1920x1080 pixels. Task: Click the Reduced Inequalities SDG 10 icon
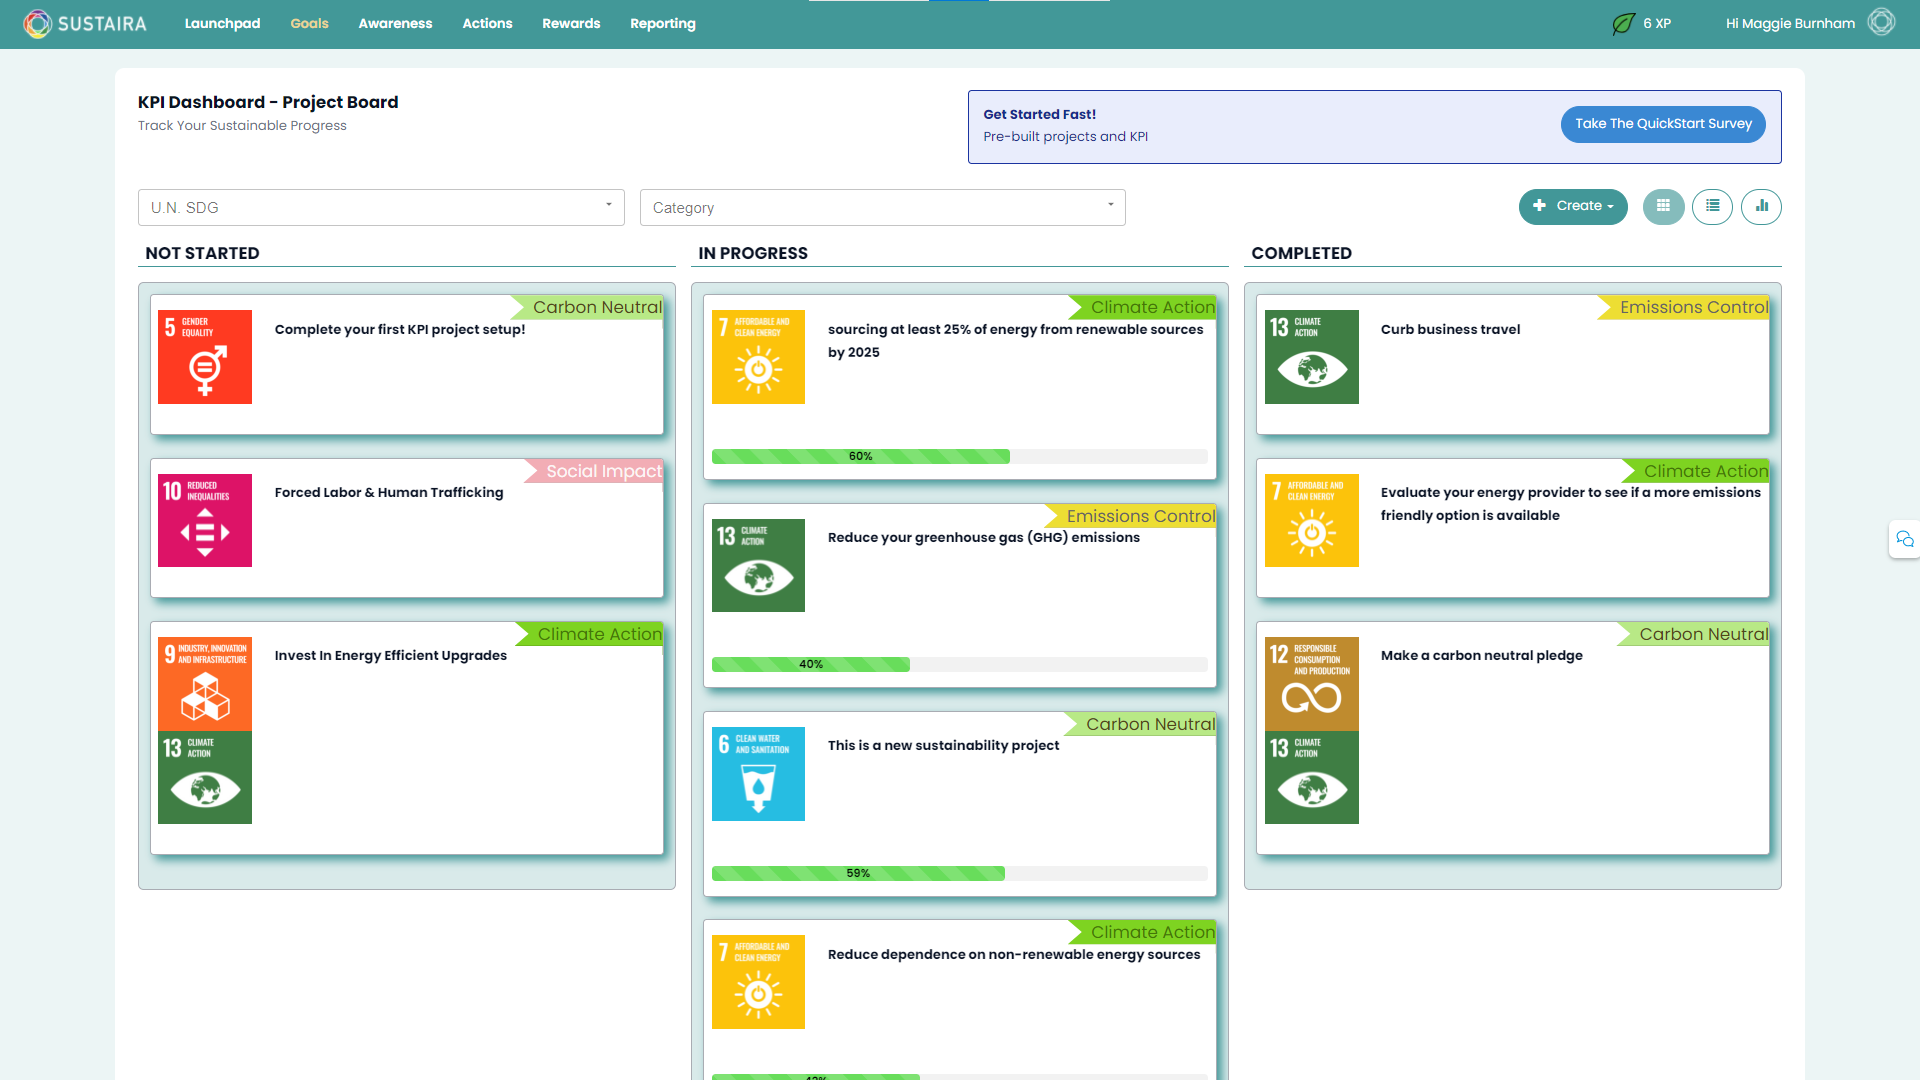click(205, 520)
